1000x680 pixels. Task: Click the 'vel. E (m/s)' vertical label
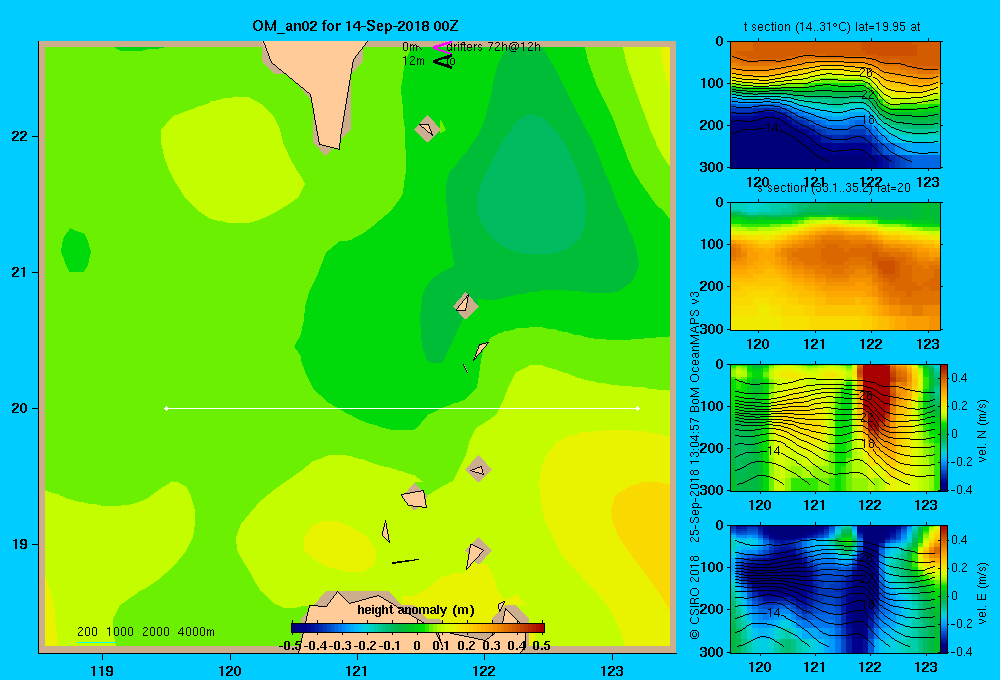tap(983, 593)
